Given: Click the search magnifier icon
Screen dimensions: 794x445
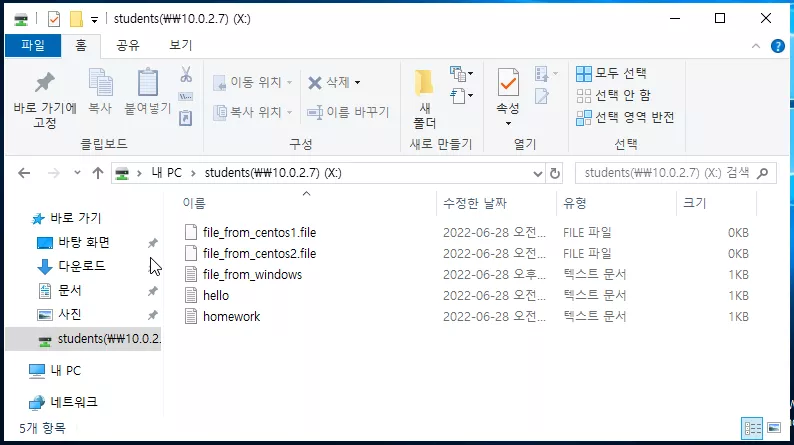Looking at the screenshot, I should coord(762,173).
